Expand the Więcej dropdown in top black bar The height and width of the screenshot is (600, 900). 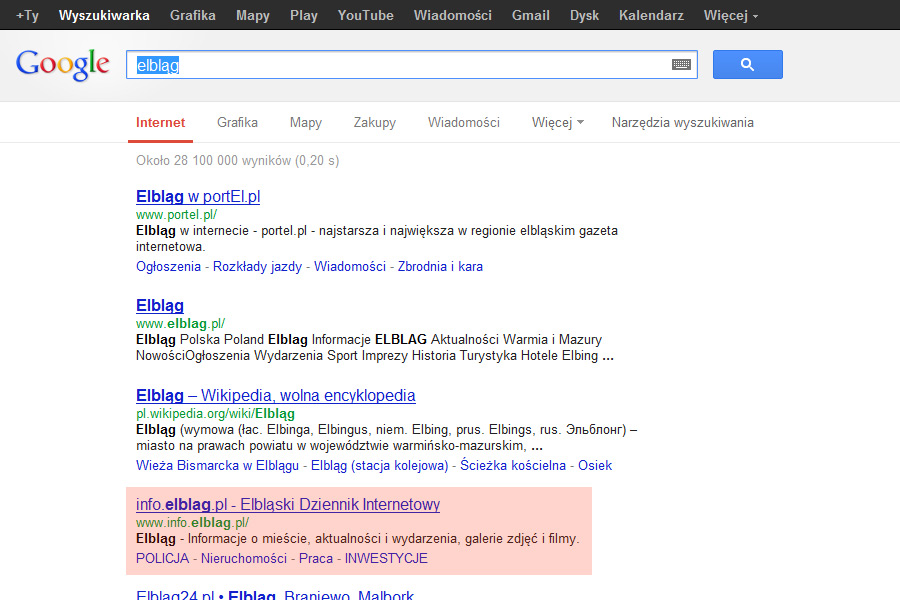[731, 16]
